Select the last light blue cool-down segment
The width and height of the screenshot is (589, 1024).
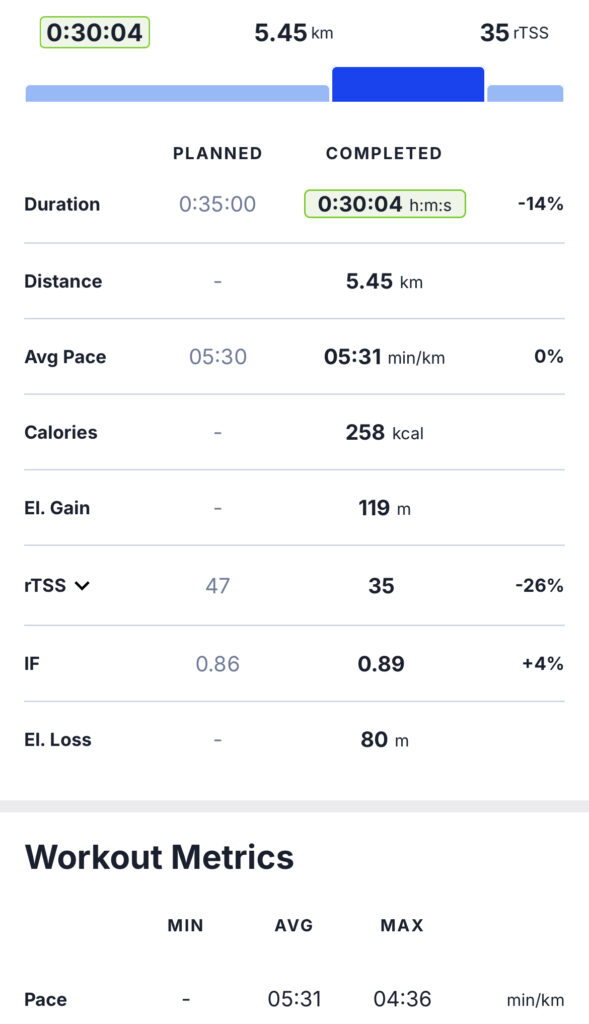tap(525, 93)
